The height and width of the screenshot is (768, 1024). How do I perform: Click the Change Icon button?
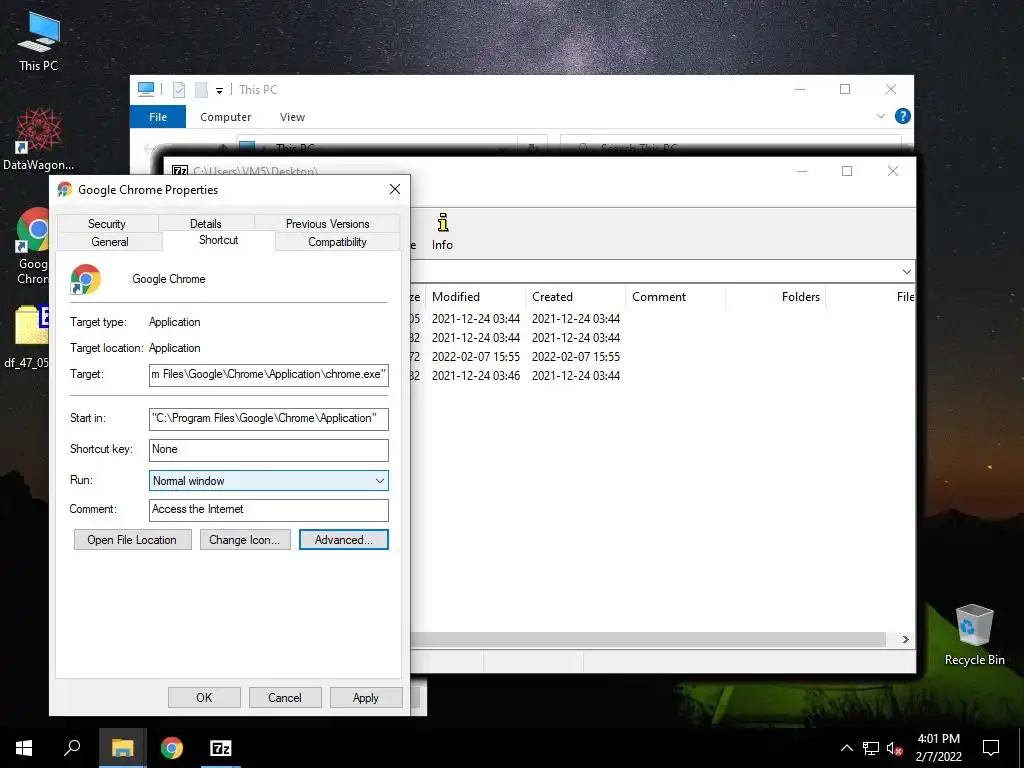click(x=245, y=539)
